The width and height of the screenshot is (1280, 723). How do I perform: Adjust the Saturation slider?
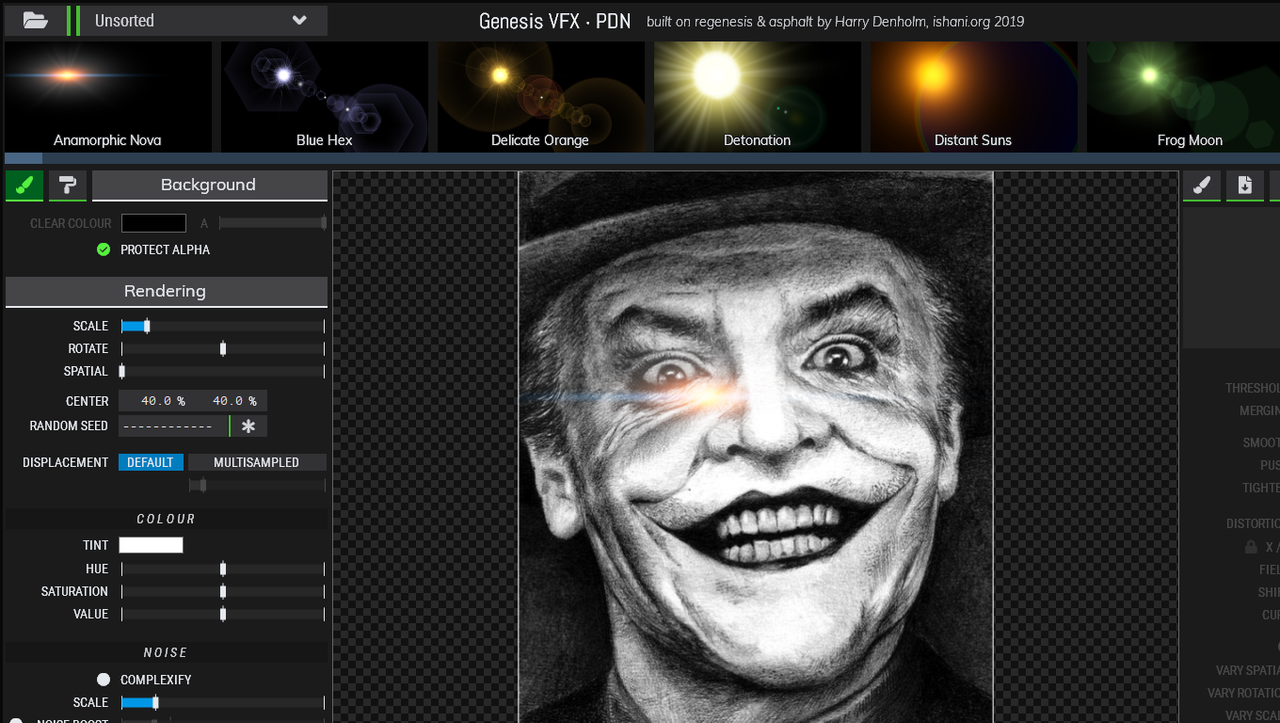pos(223,591)
